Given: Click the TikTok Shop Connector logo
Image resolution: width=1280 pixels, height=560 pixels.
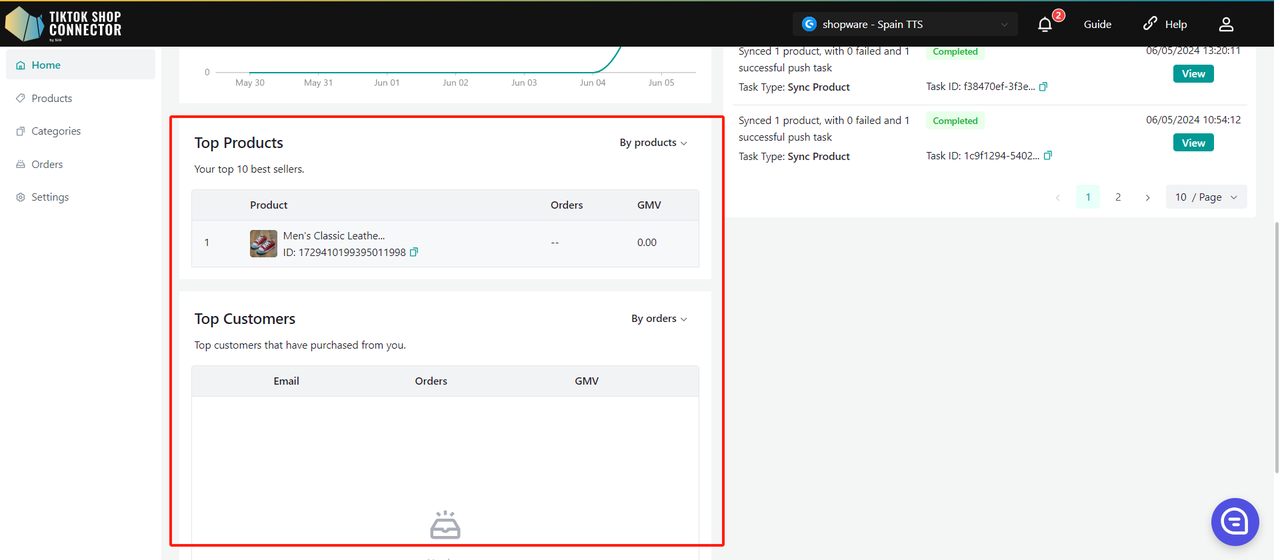Looking at the screenshot, I should coord(64,23).
